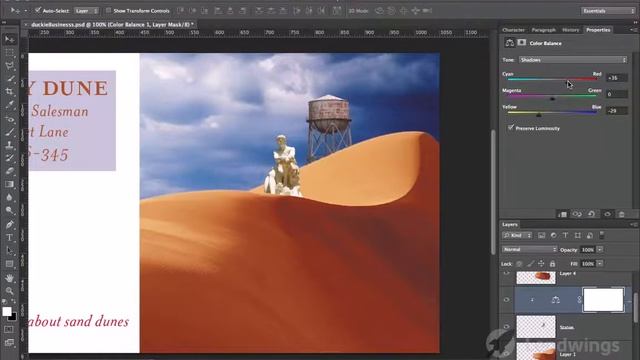Open the Tone Shadows dropdown

(573, 60)
